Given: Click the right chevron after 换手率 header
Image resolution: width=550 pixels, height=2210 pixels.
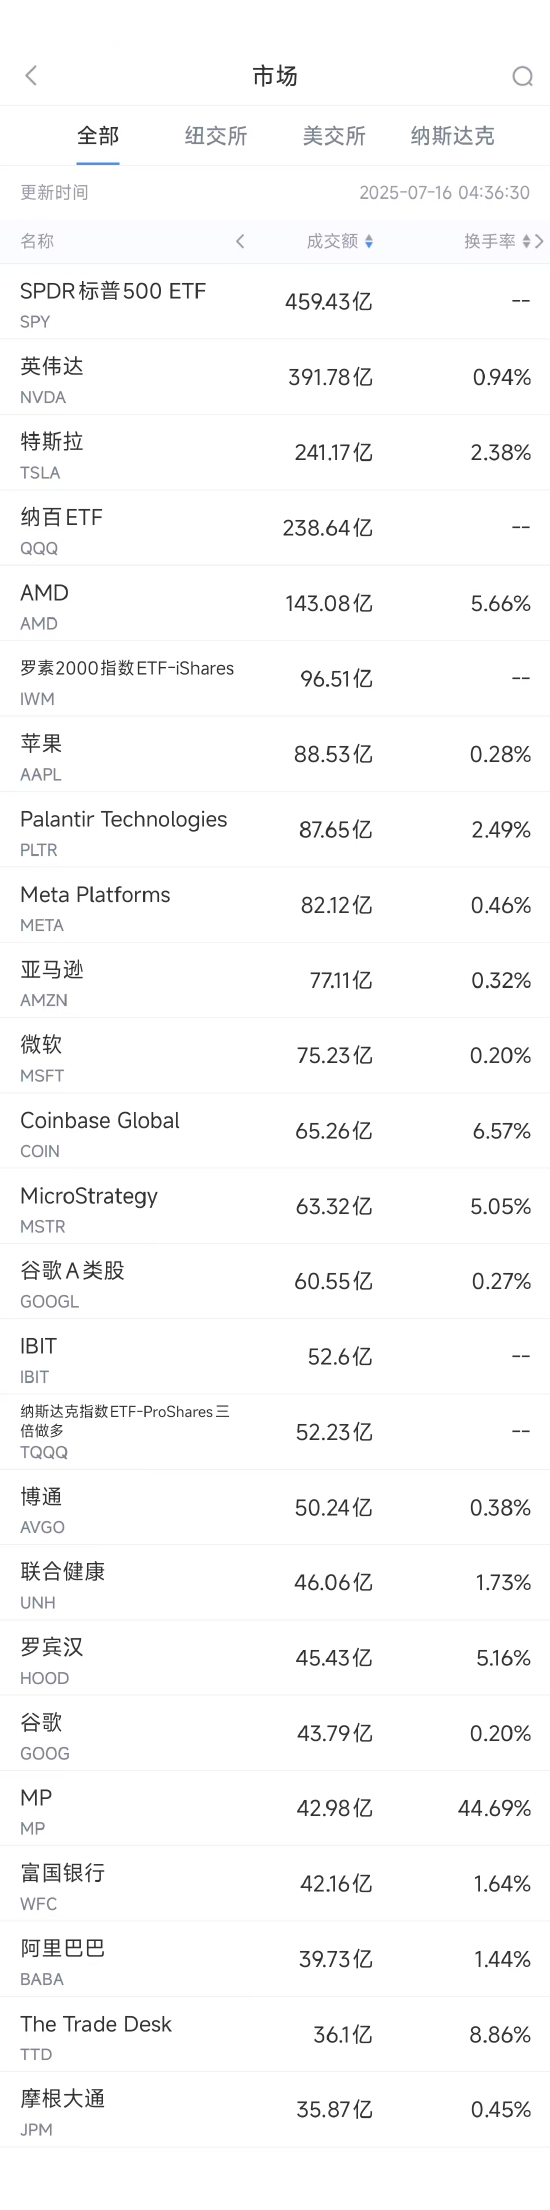Looking at the screenshot, I should tap(540, 241).
